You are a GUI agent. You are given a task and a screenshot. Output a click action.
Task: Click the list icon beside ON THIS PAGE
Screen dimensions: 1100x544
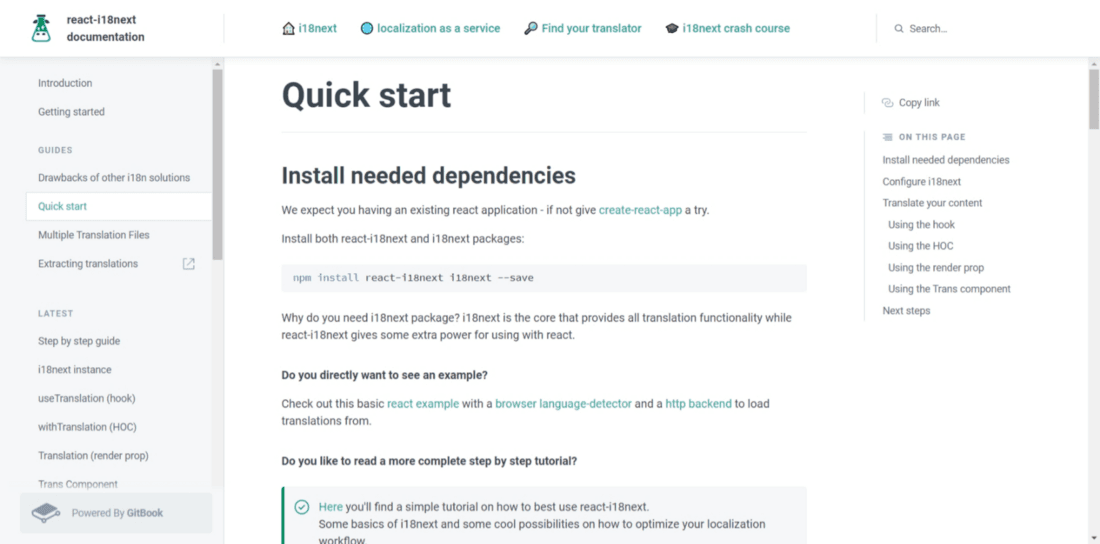tap(887, 137)
